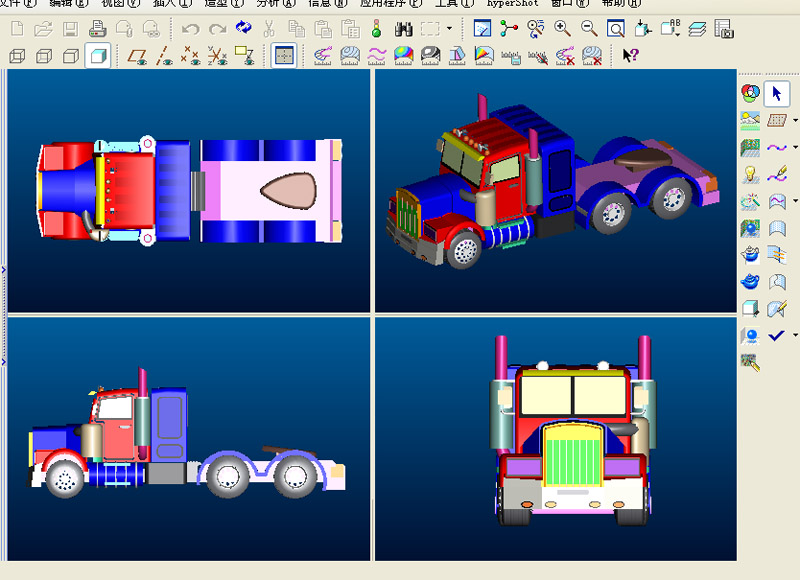Expand the arrow beside the curve tool
The image size is (800, 580).
(x=795, y=147)
